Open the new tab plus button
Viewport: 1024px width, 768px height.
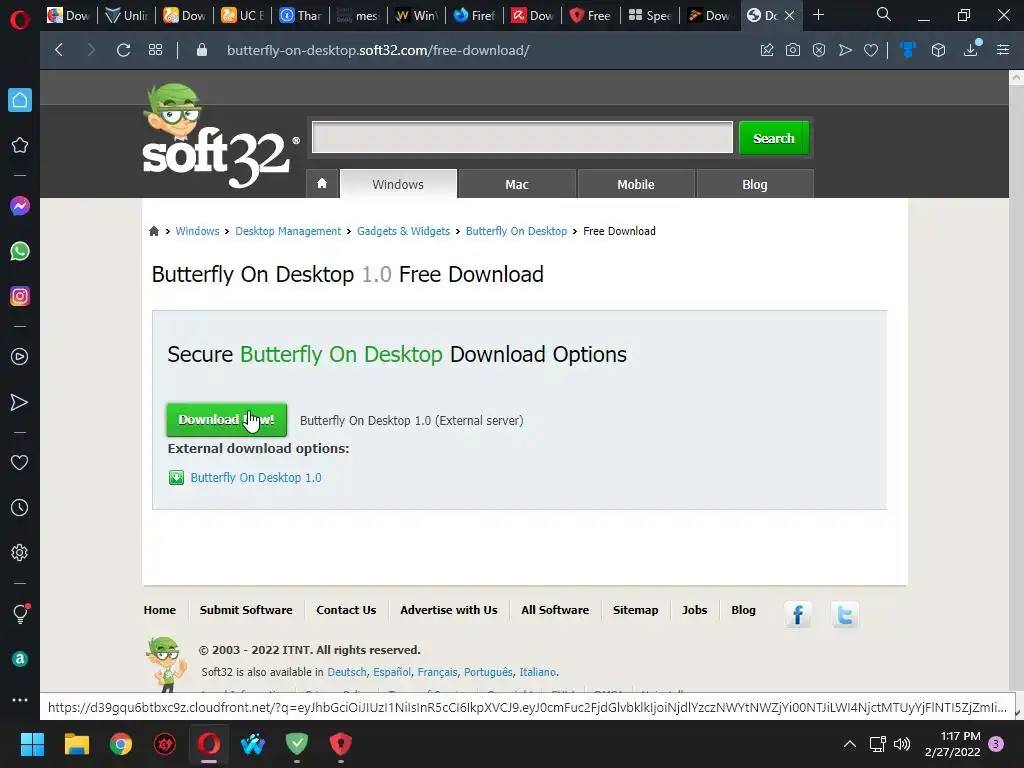[x=818, y=15]
